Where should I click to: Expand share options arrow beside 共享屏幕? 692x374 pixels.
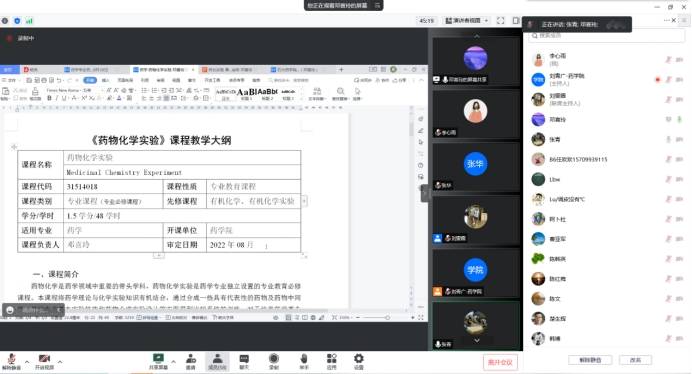[x=173, y=362]
